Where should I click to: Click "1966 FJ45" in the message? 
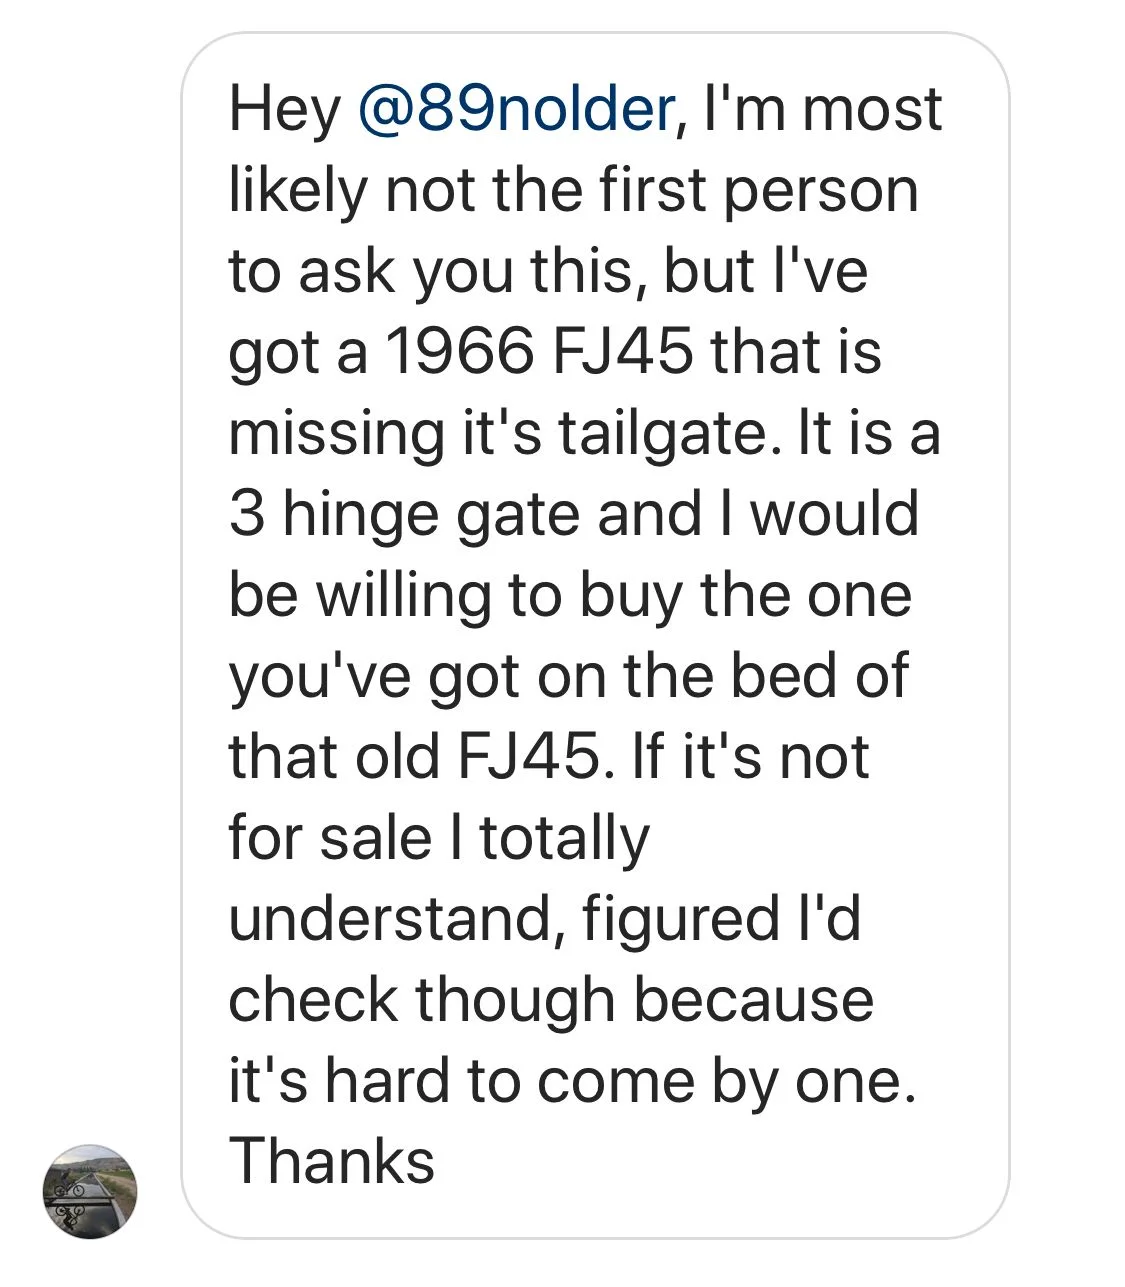[x=538, y=352]
